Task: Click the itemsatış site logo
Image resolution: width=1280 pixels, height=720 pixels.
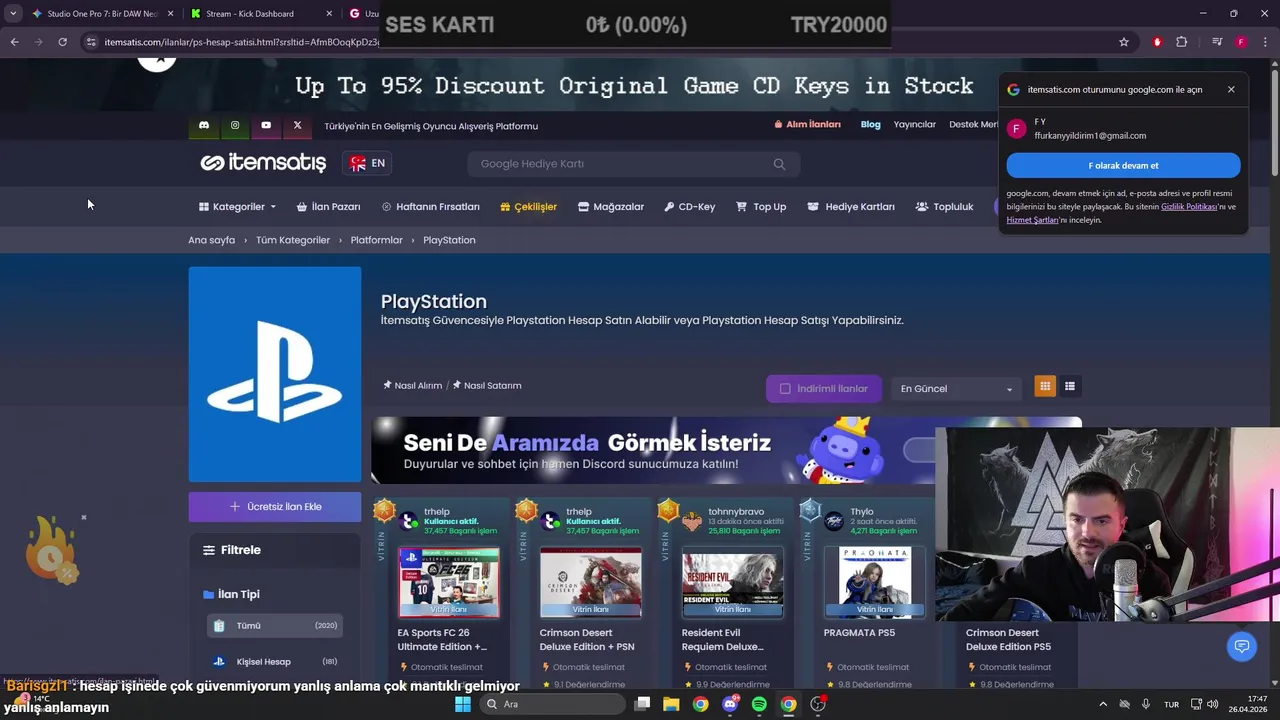Action: [263, 163]
